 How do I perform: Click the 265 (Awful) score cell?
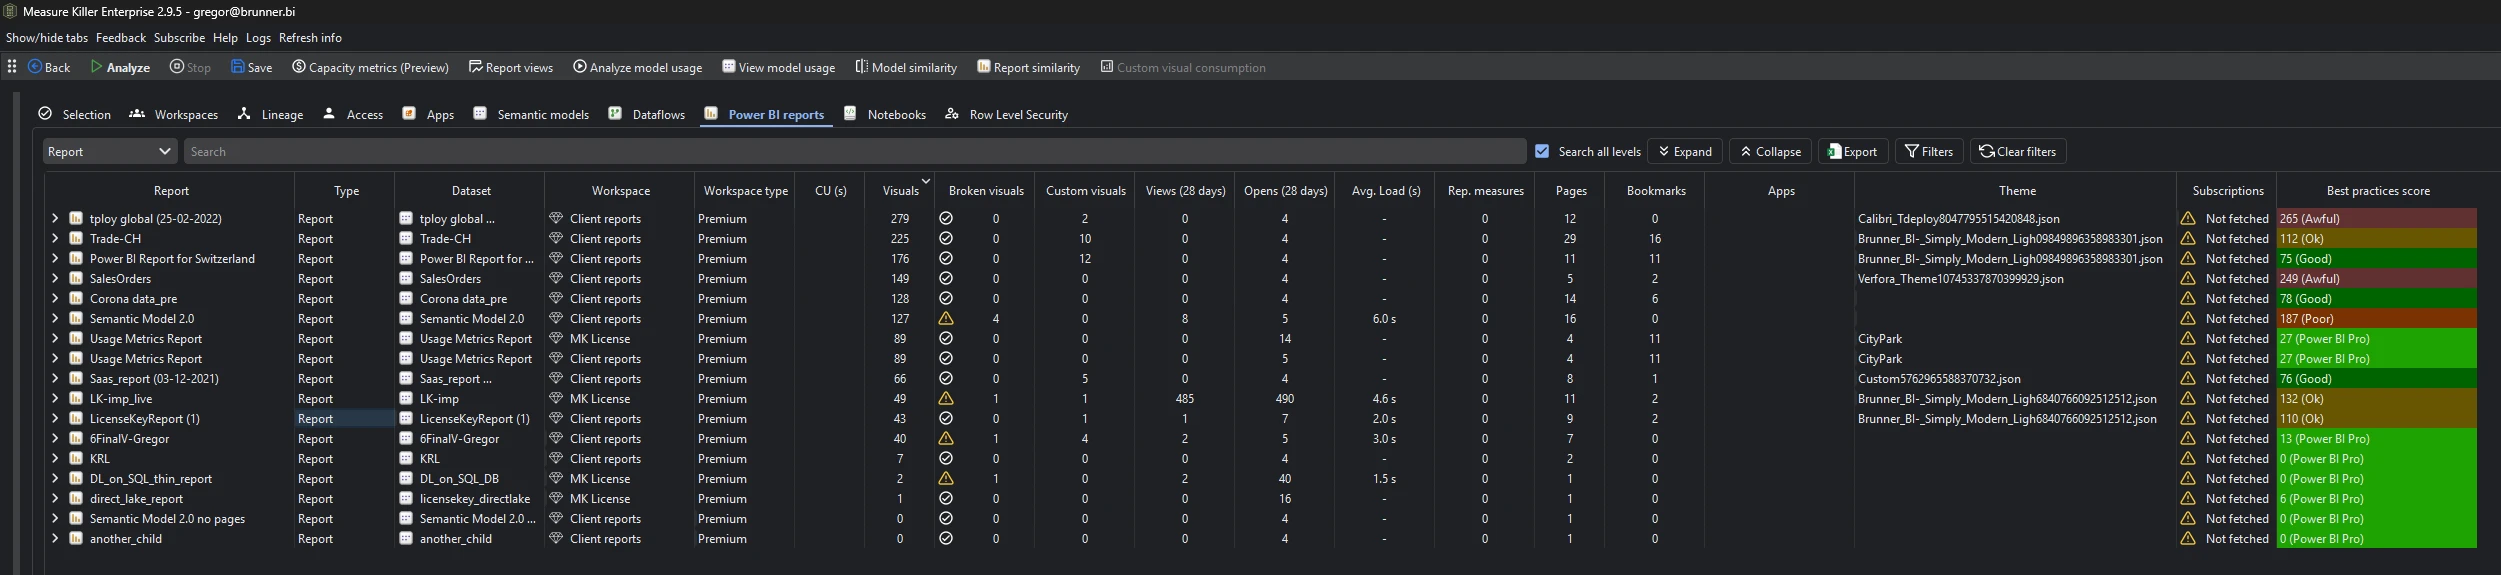(x=2377, y=218)
